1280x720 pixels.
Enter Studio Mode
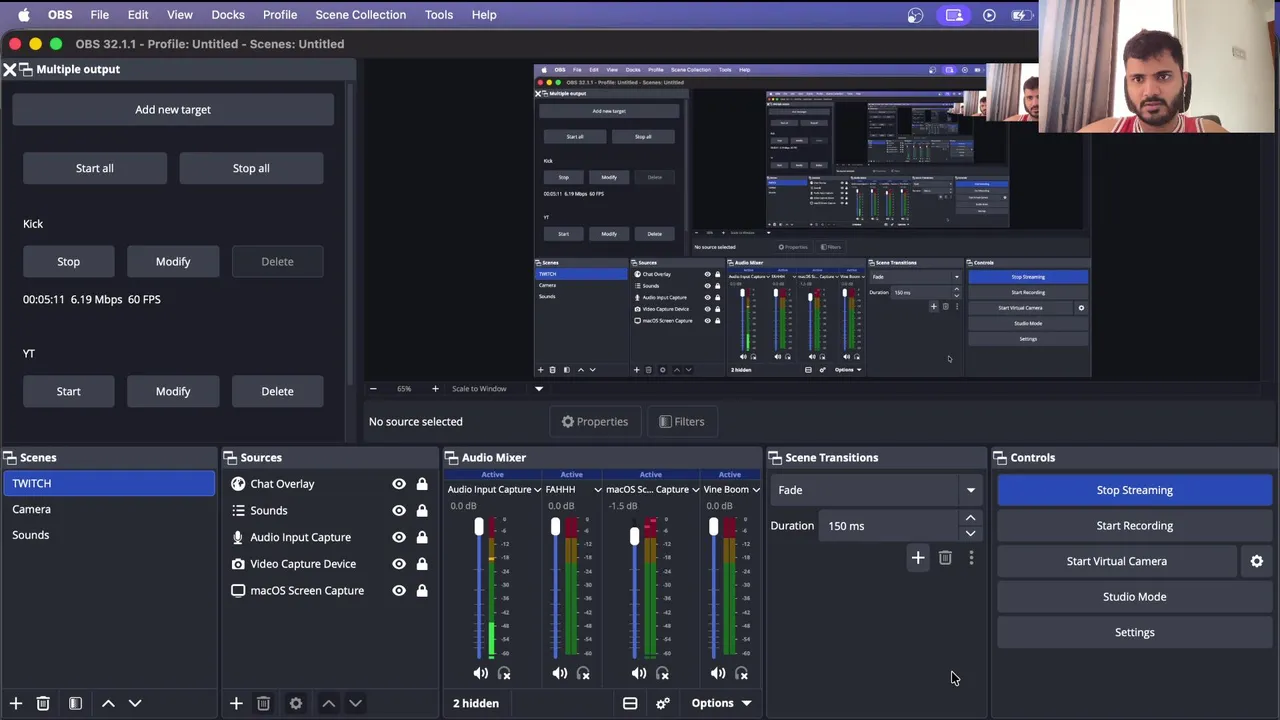coord(1134,597)
